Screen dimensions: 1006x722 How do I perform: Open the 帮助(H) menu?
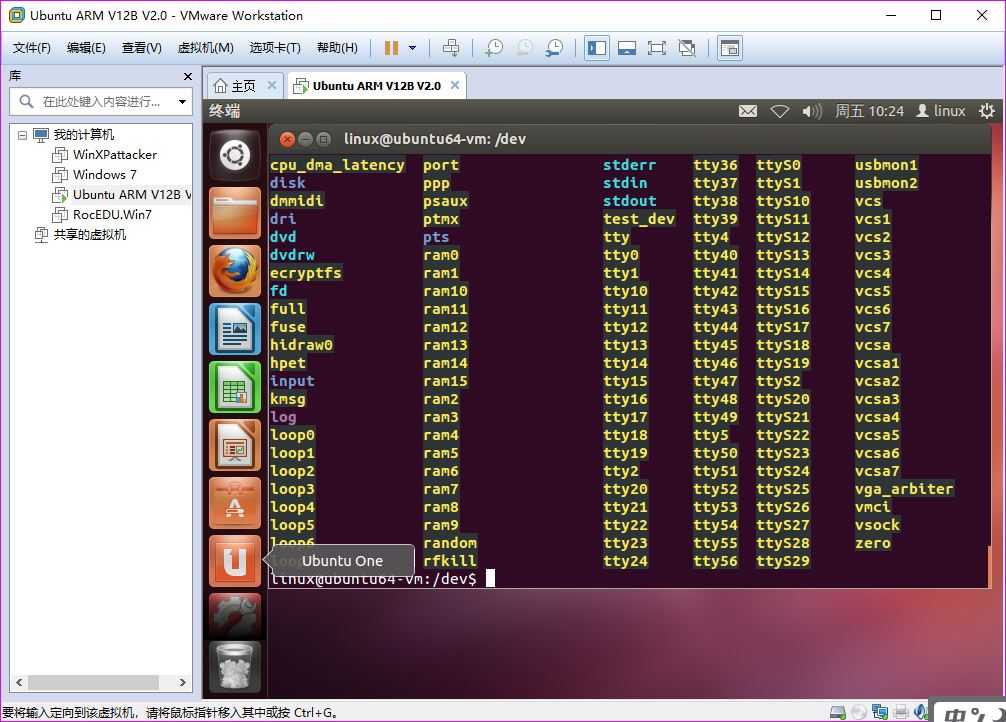click(x=337, y=48)
